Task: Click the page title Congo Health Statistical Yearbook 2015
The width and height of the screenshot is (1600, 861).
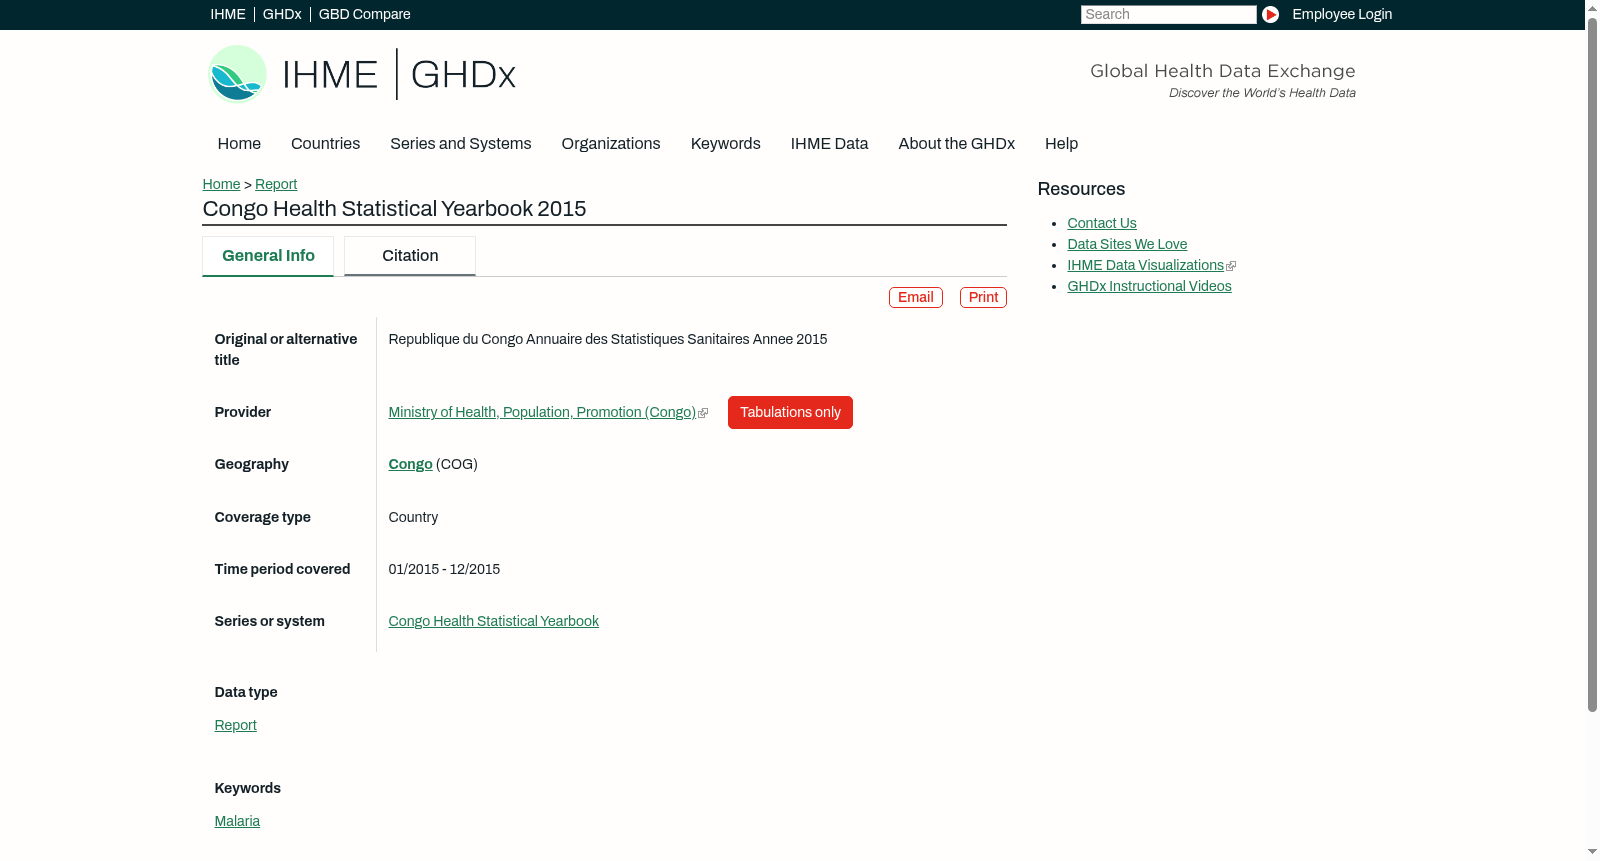Action: (395, 209)
